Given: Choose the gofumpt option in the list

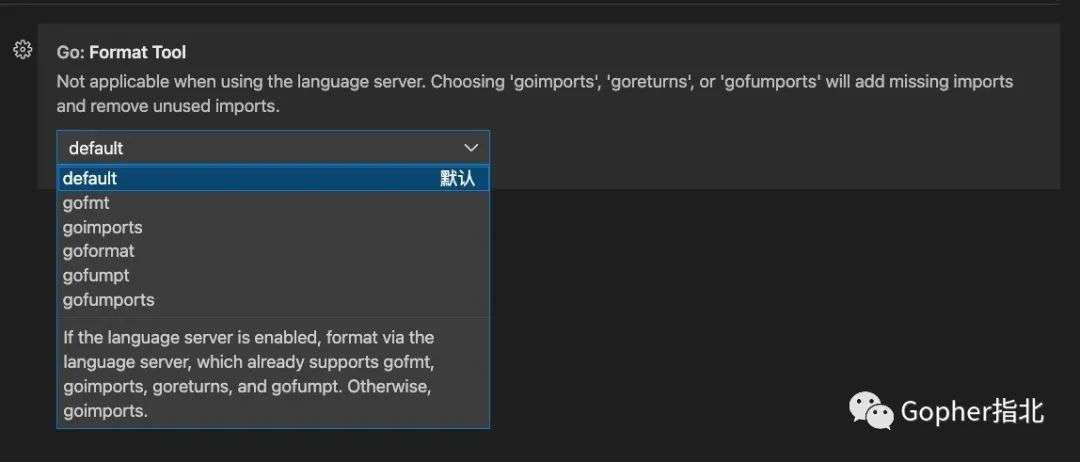Looking at the screenshot, I should [273, 275].
